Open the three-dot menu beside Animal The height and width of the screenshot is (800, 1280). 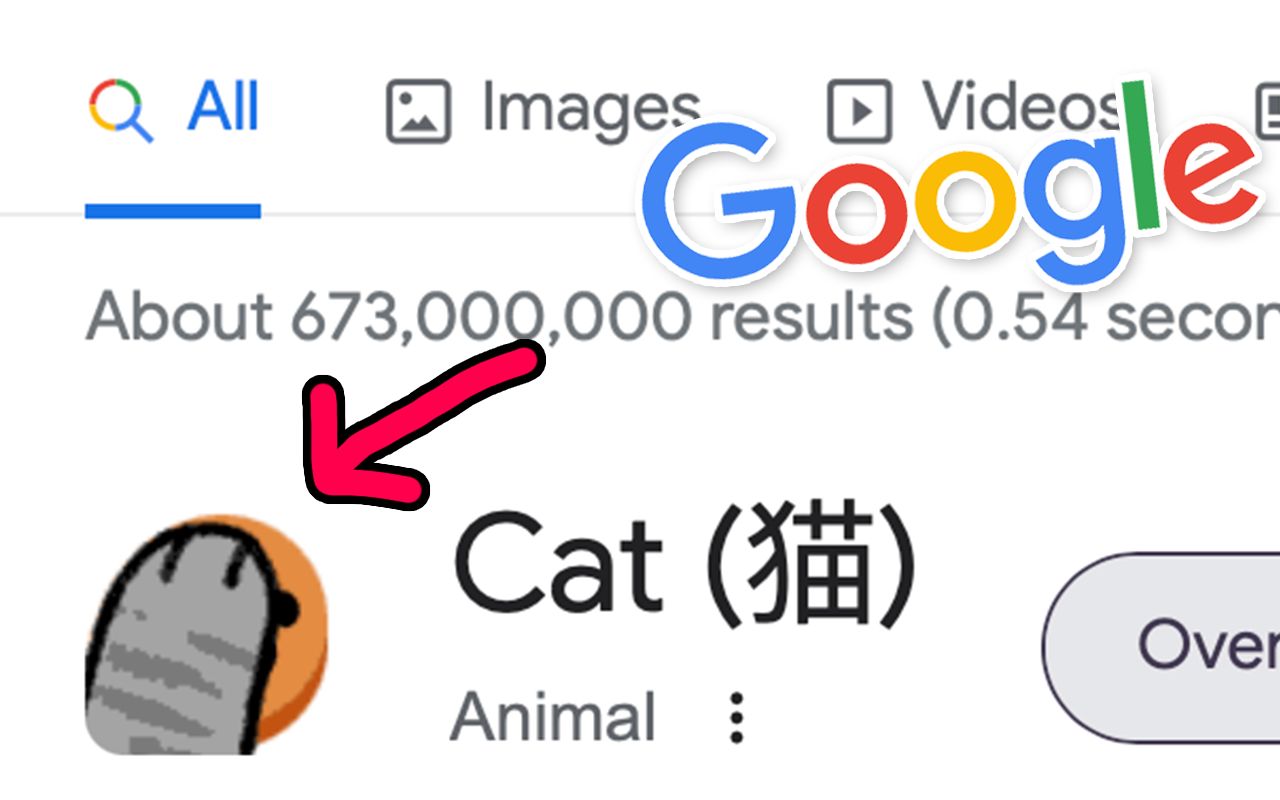(737, 716)
